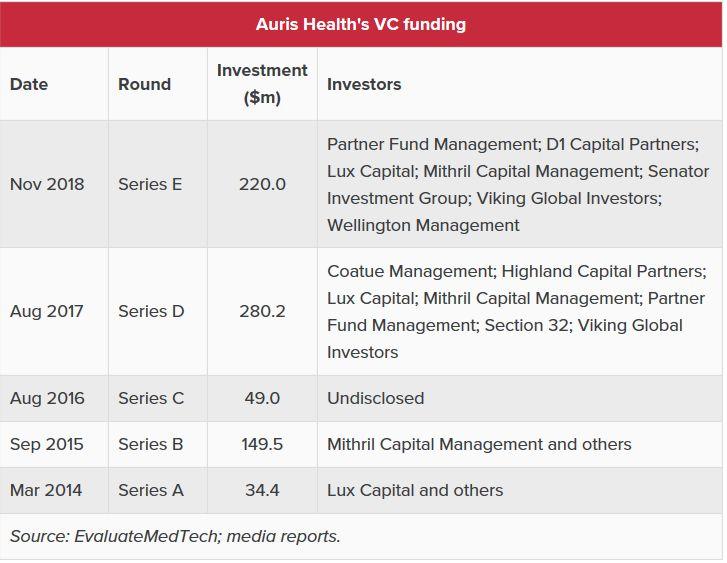Viewport: 727px width, 563px height.
Task: Select the Series A round cell
Action: pyautogui.click(x=151, y=490)
